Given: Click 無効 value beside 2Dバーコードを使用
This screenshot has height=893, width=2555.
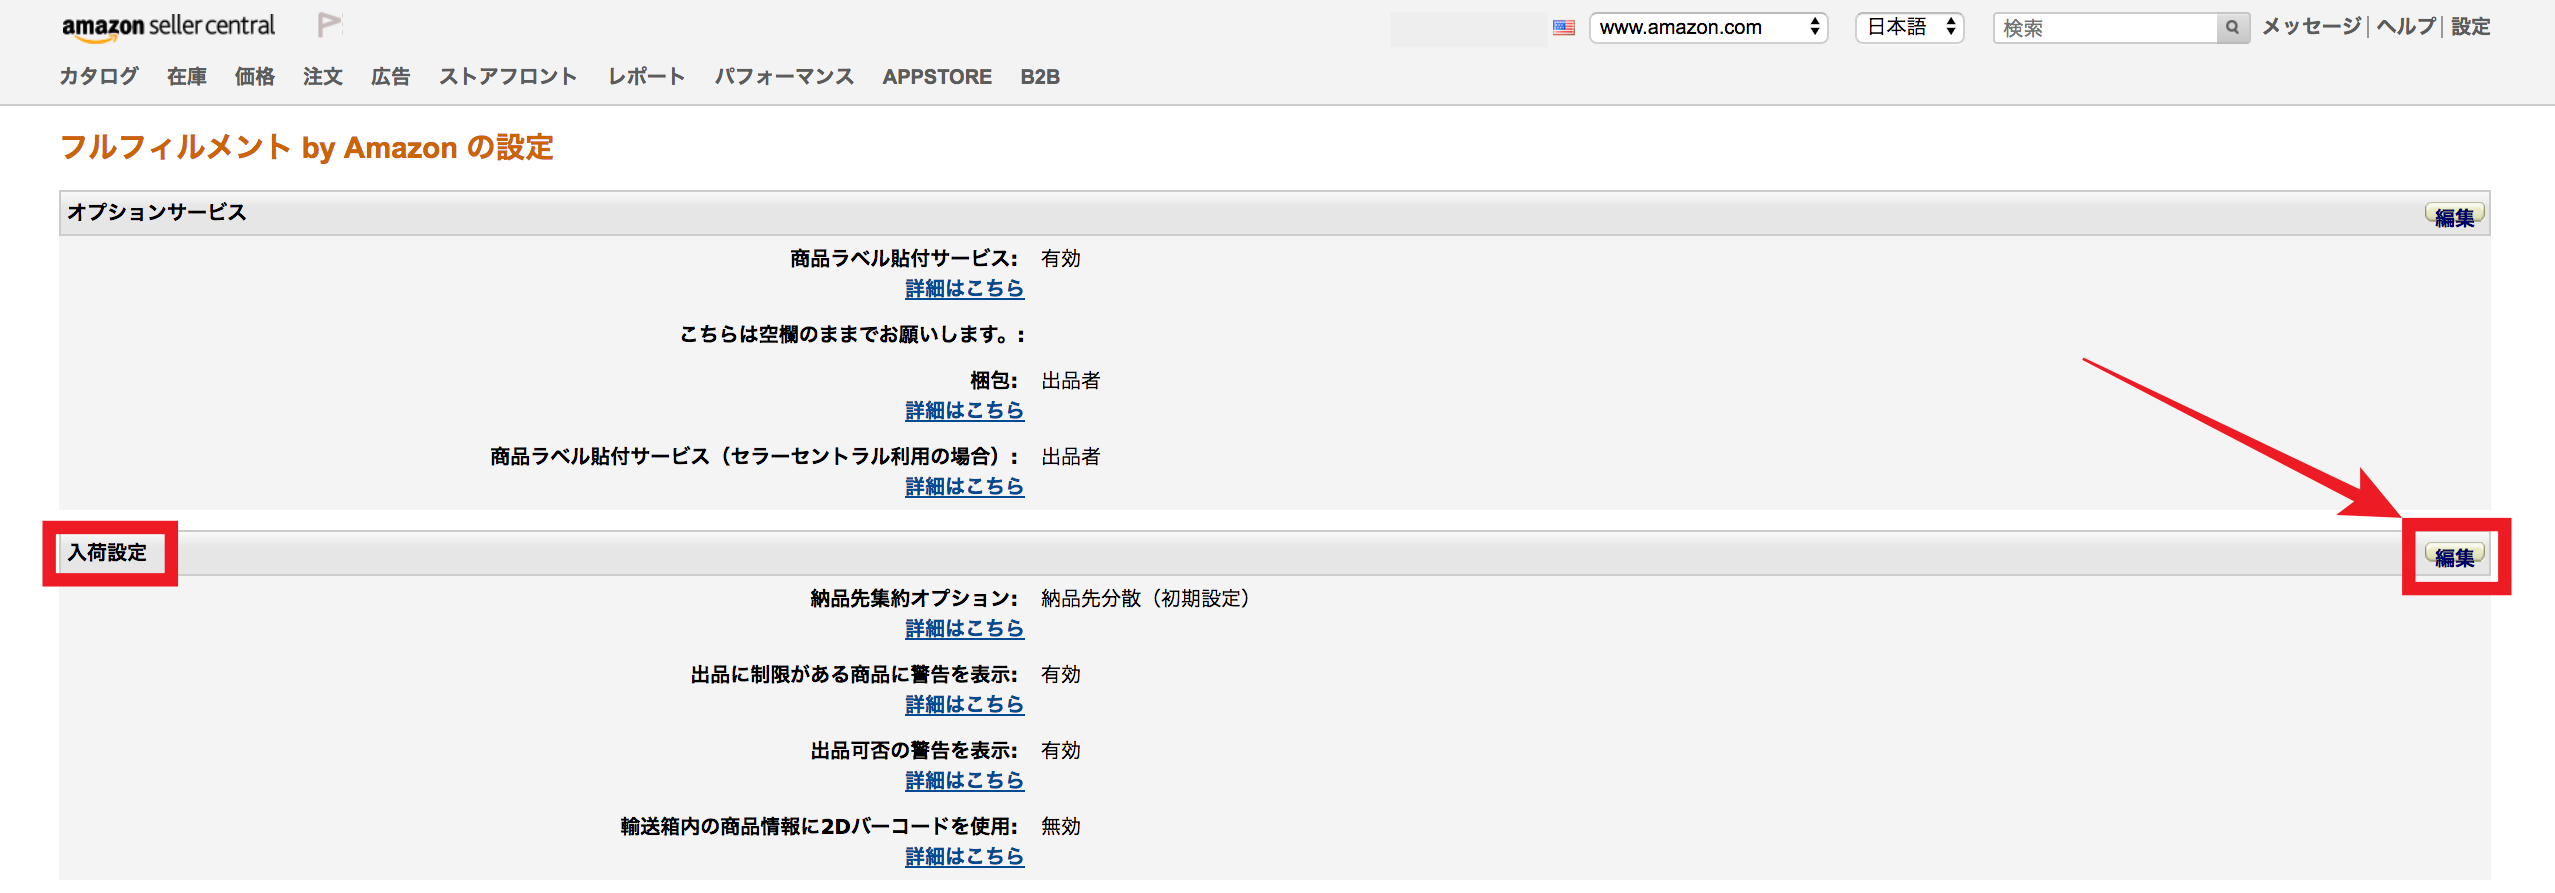Looking at the screenshot, I should 1061,827.
